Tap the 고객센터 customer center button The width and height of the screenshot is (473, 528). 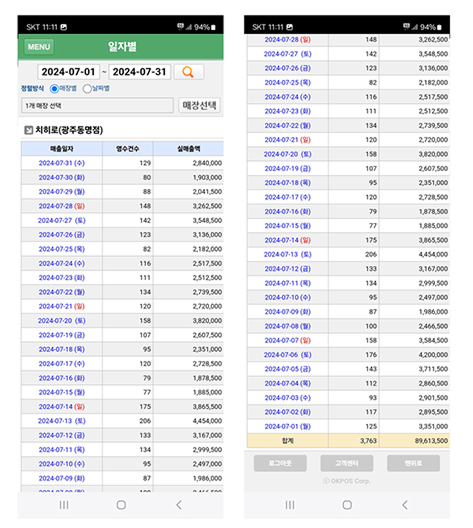347,463
